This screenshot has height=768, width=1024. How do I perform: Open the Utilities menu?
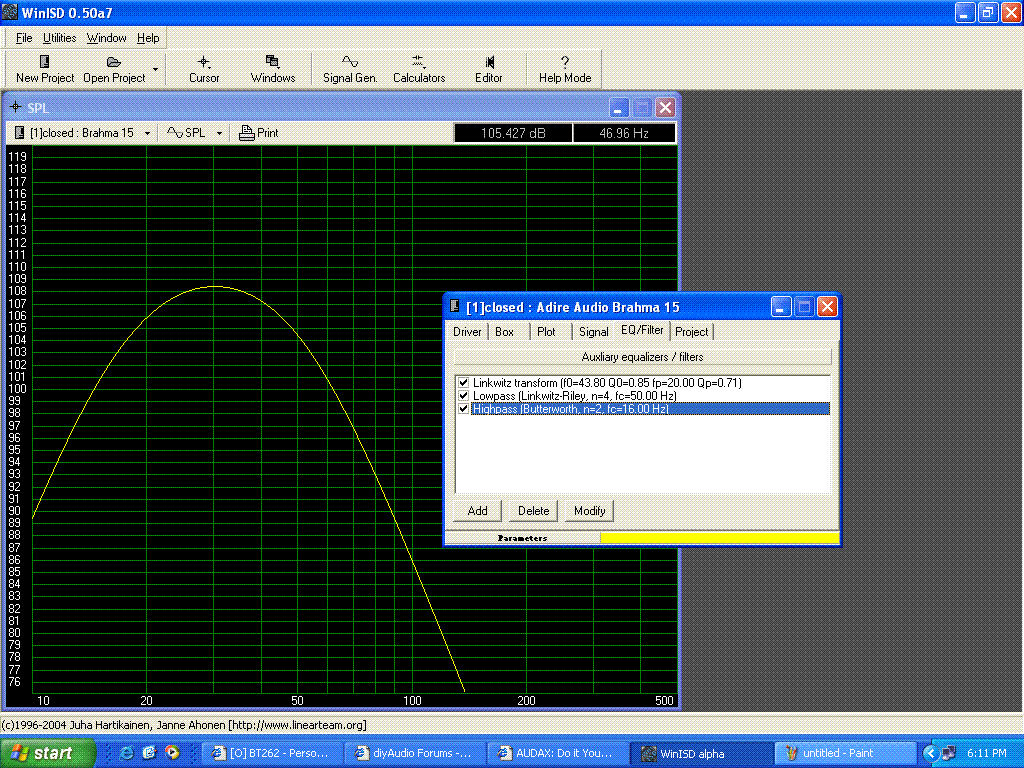click(x=59, y=38)
